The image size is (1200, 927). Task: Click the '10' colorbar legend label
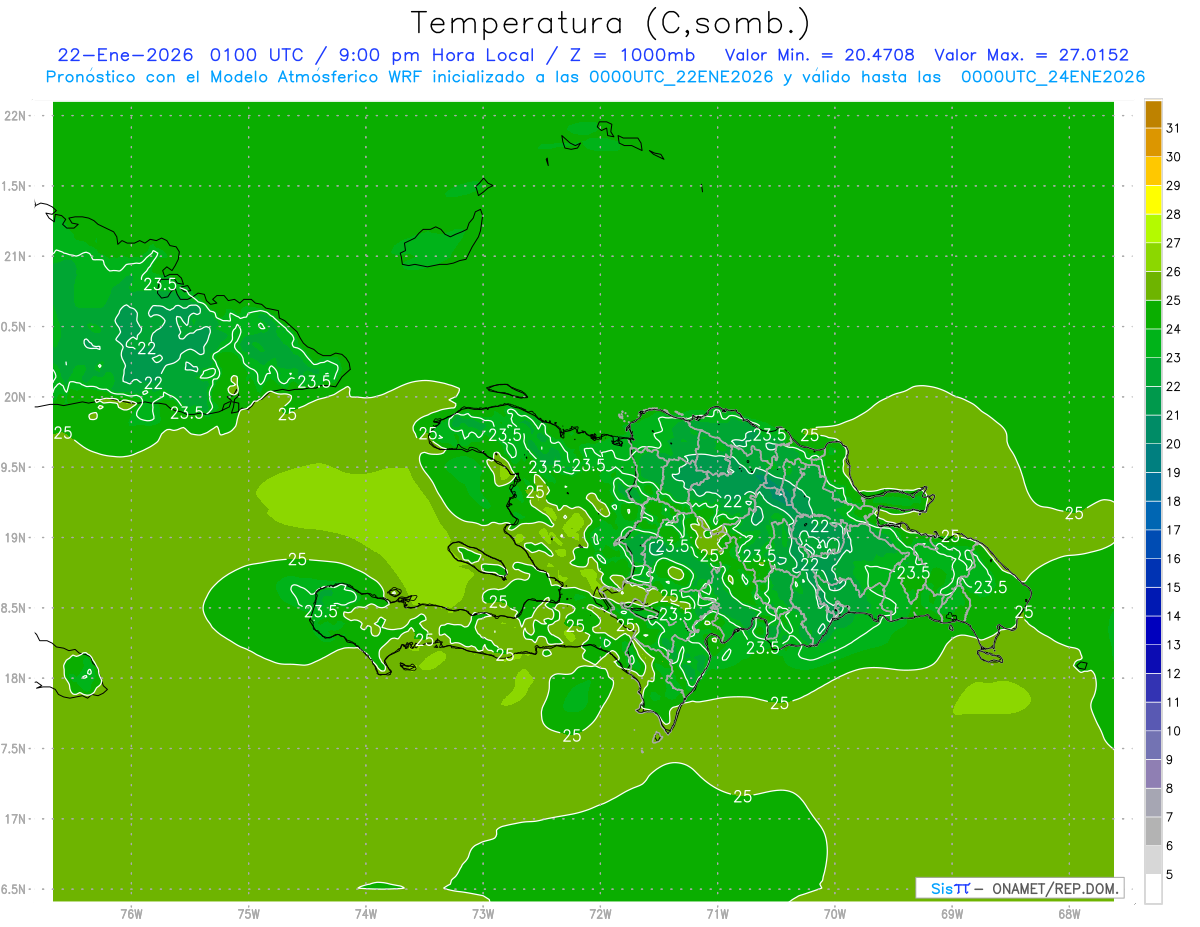tap(1174, 731)
